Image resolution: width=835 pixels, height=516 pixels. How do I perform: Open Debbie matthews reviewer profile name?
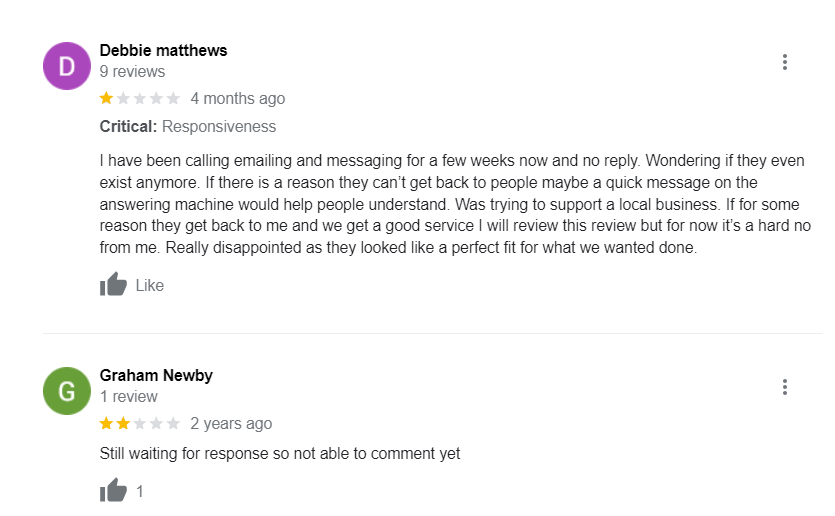click(163, 50)
